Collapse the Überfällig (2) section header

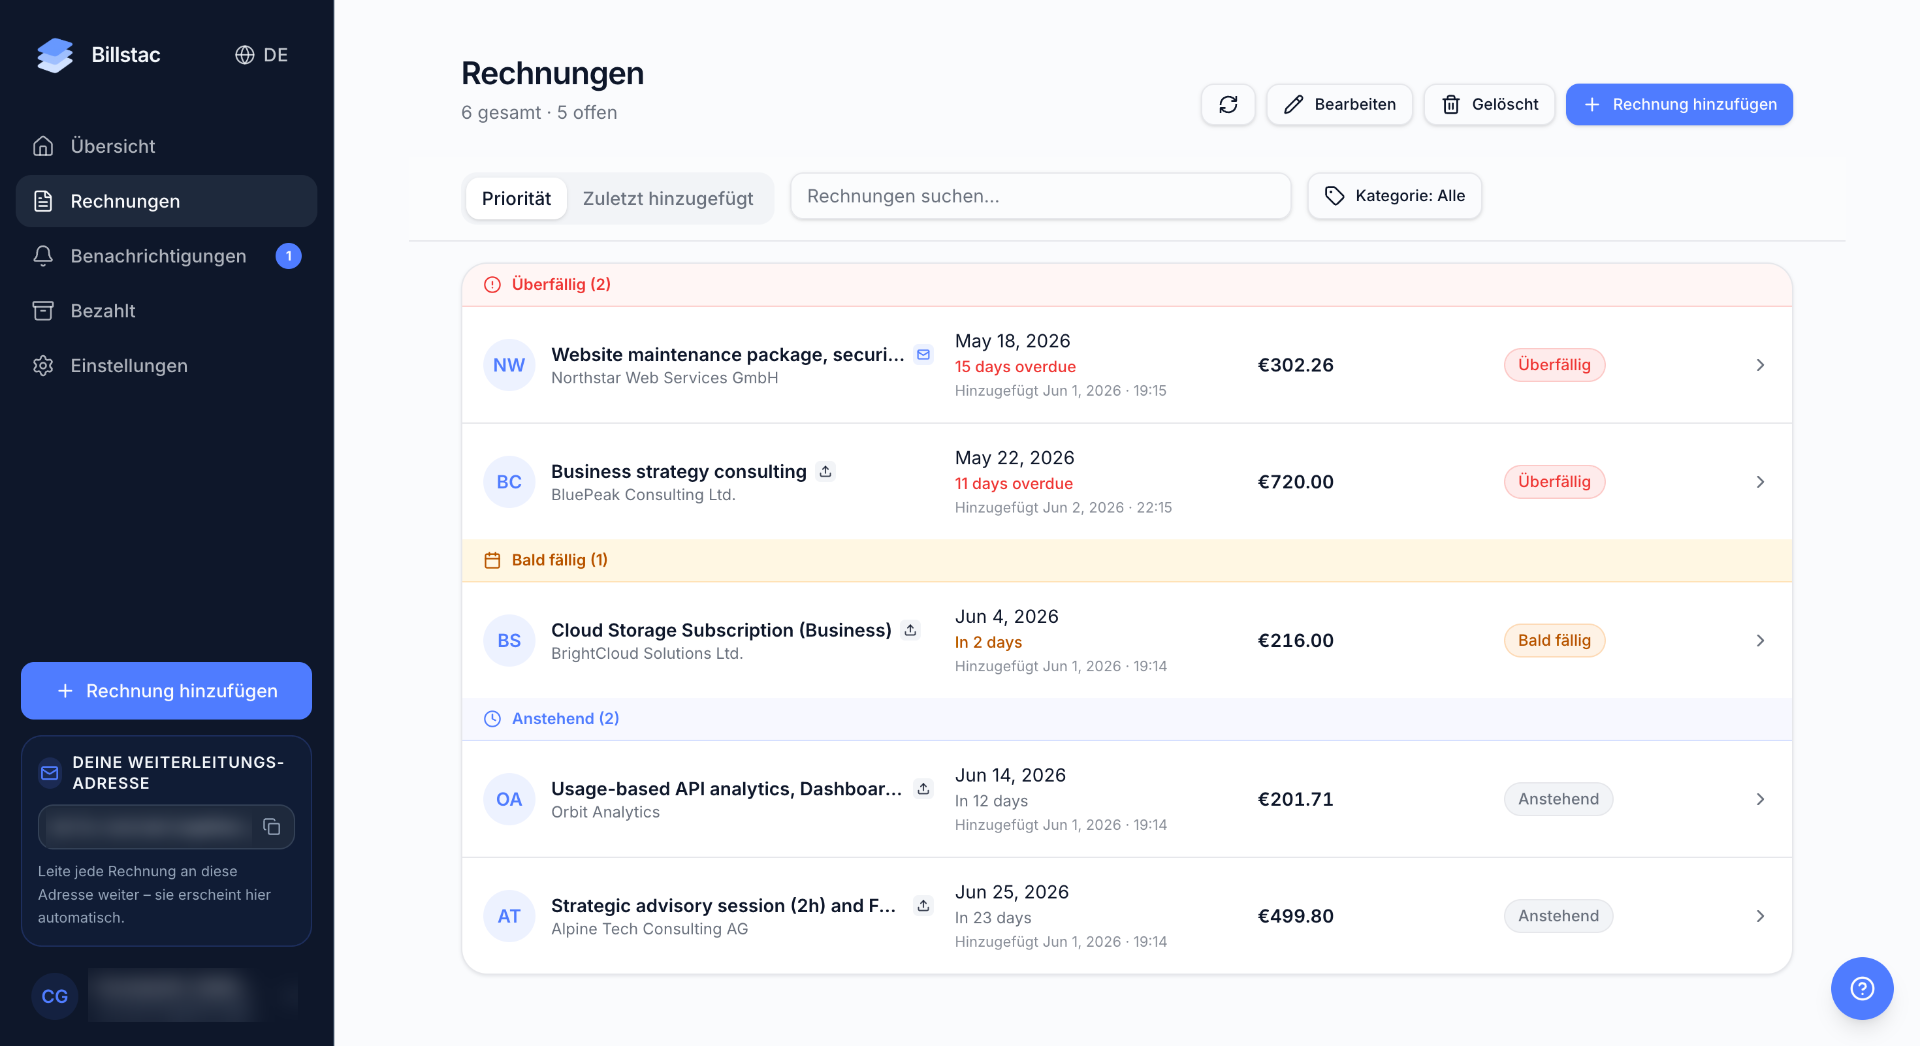tap(1126, 285)
